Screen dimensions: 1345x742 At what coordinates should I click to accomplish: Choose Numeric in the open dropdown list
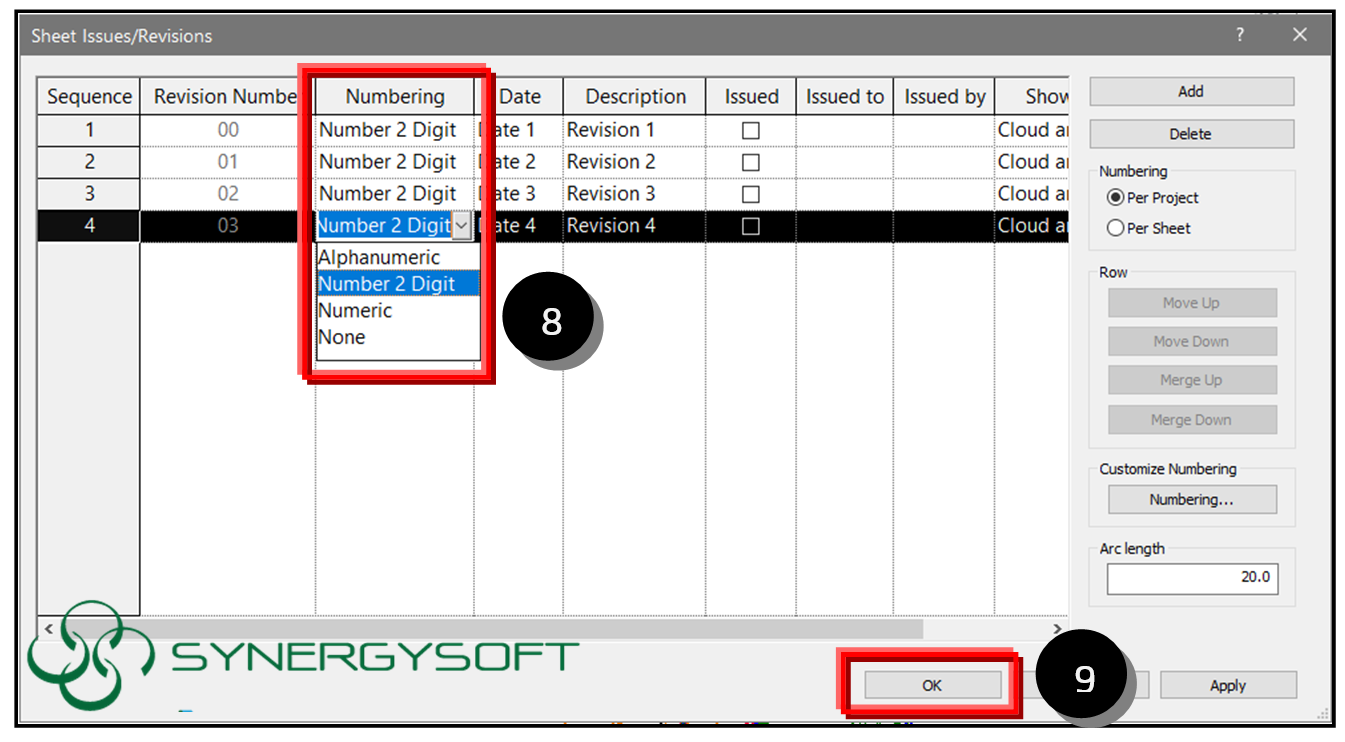[x=355, y=310]
